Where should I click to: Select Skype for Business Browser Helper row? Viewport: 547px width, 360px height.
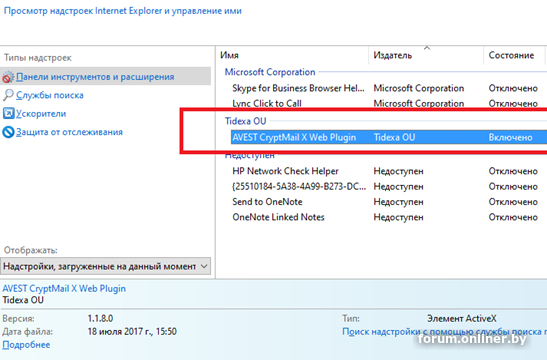[385, 88]
